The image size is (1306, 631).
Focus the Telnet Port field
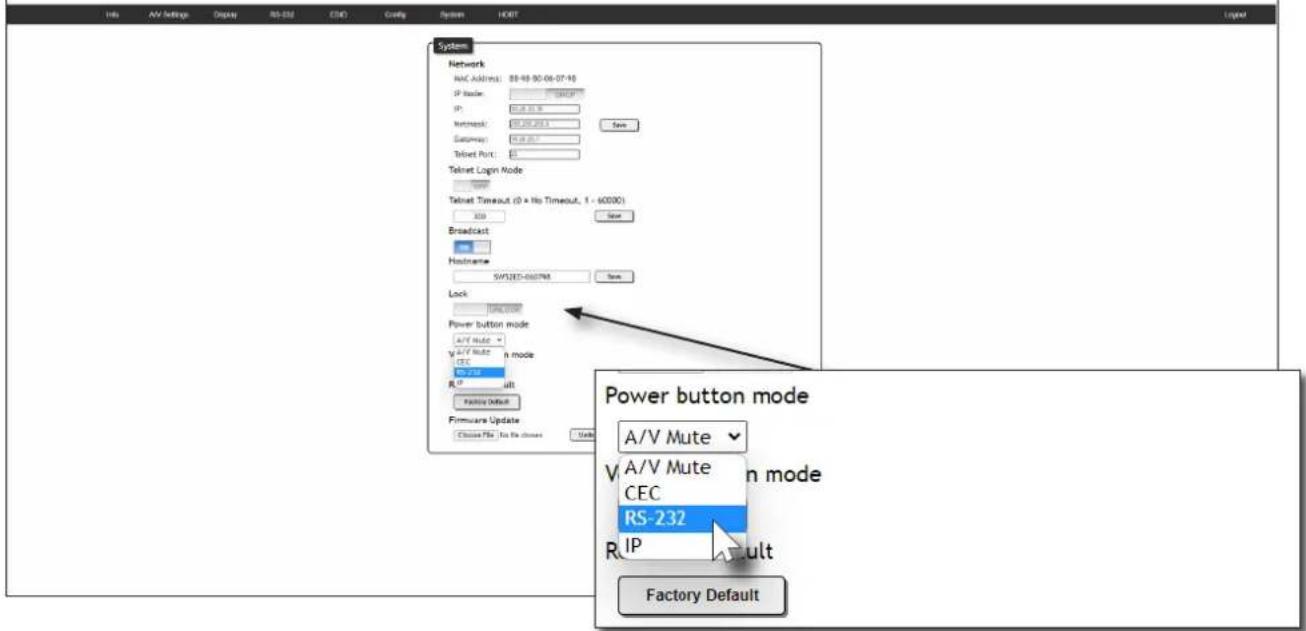(544, 155)
